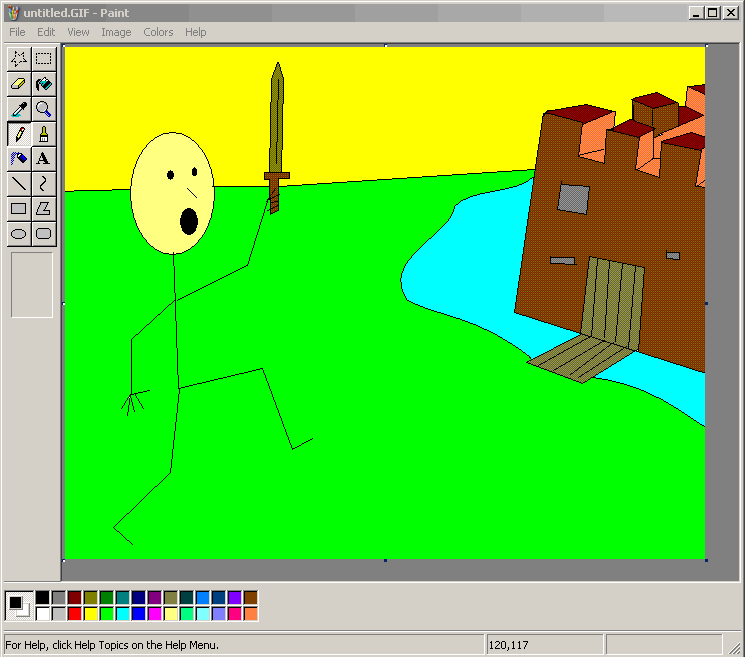Click the canvas right-middle resize handle
The image size is (745, 657).
[x=707, y=303]
